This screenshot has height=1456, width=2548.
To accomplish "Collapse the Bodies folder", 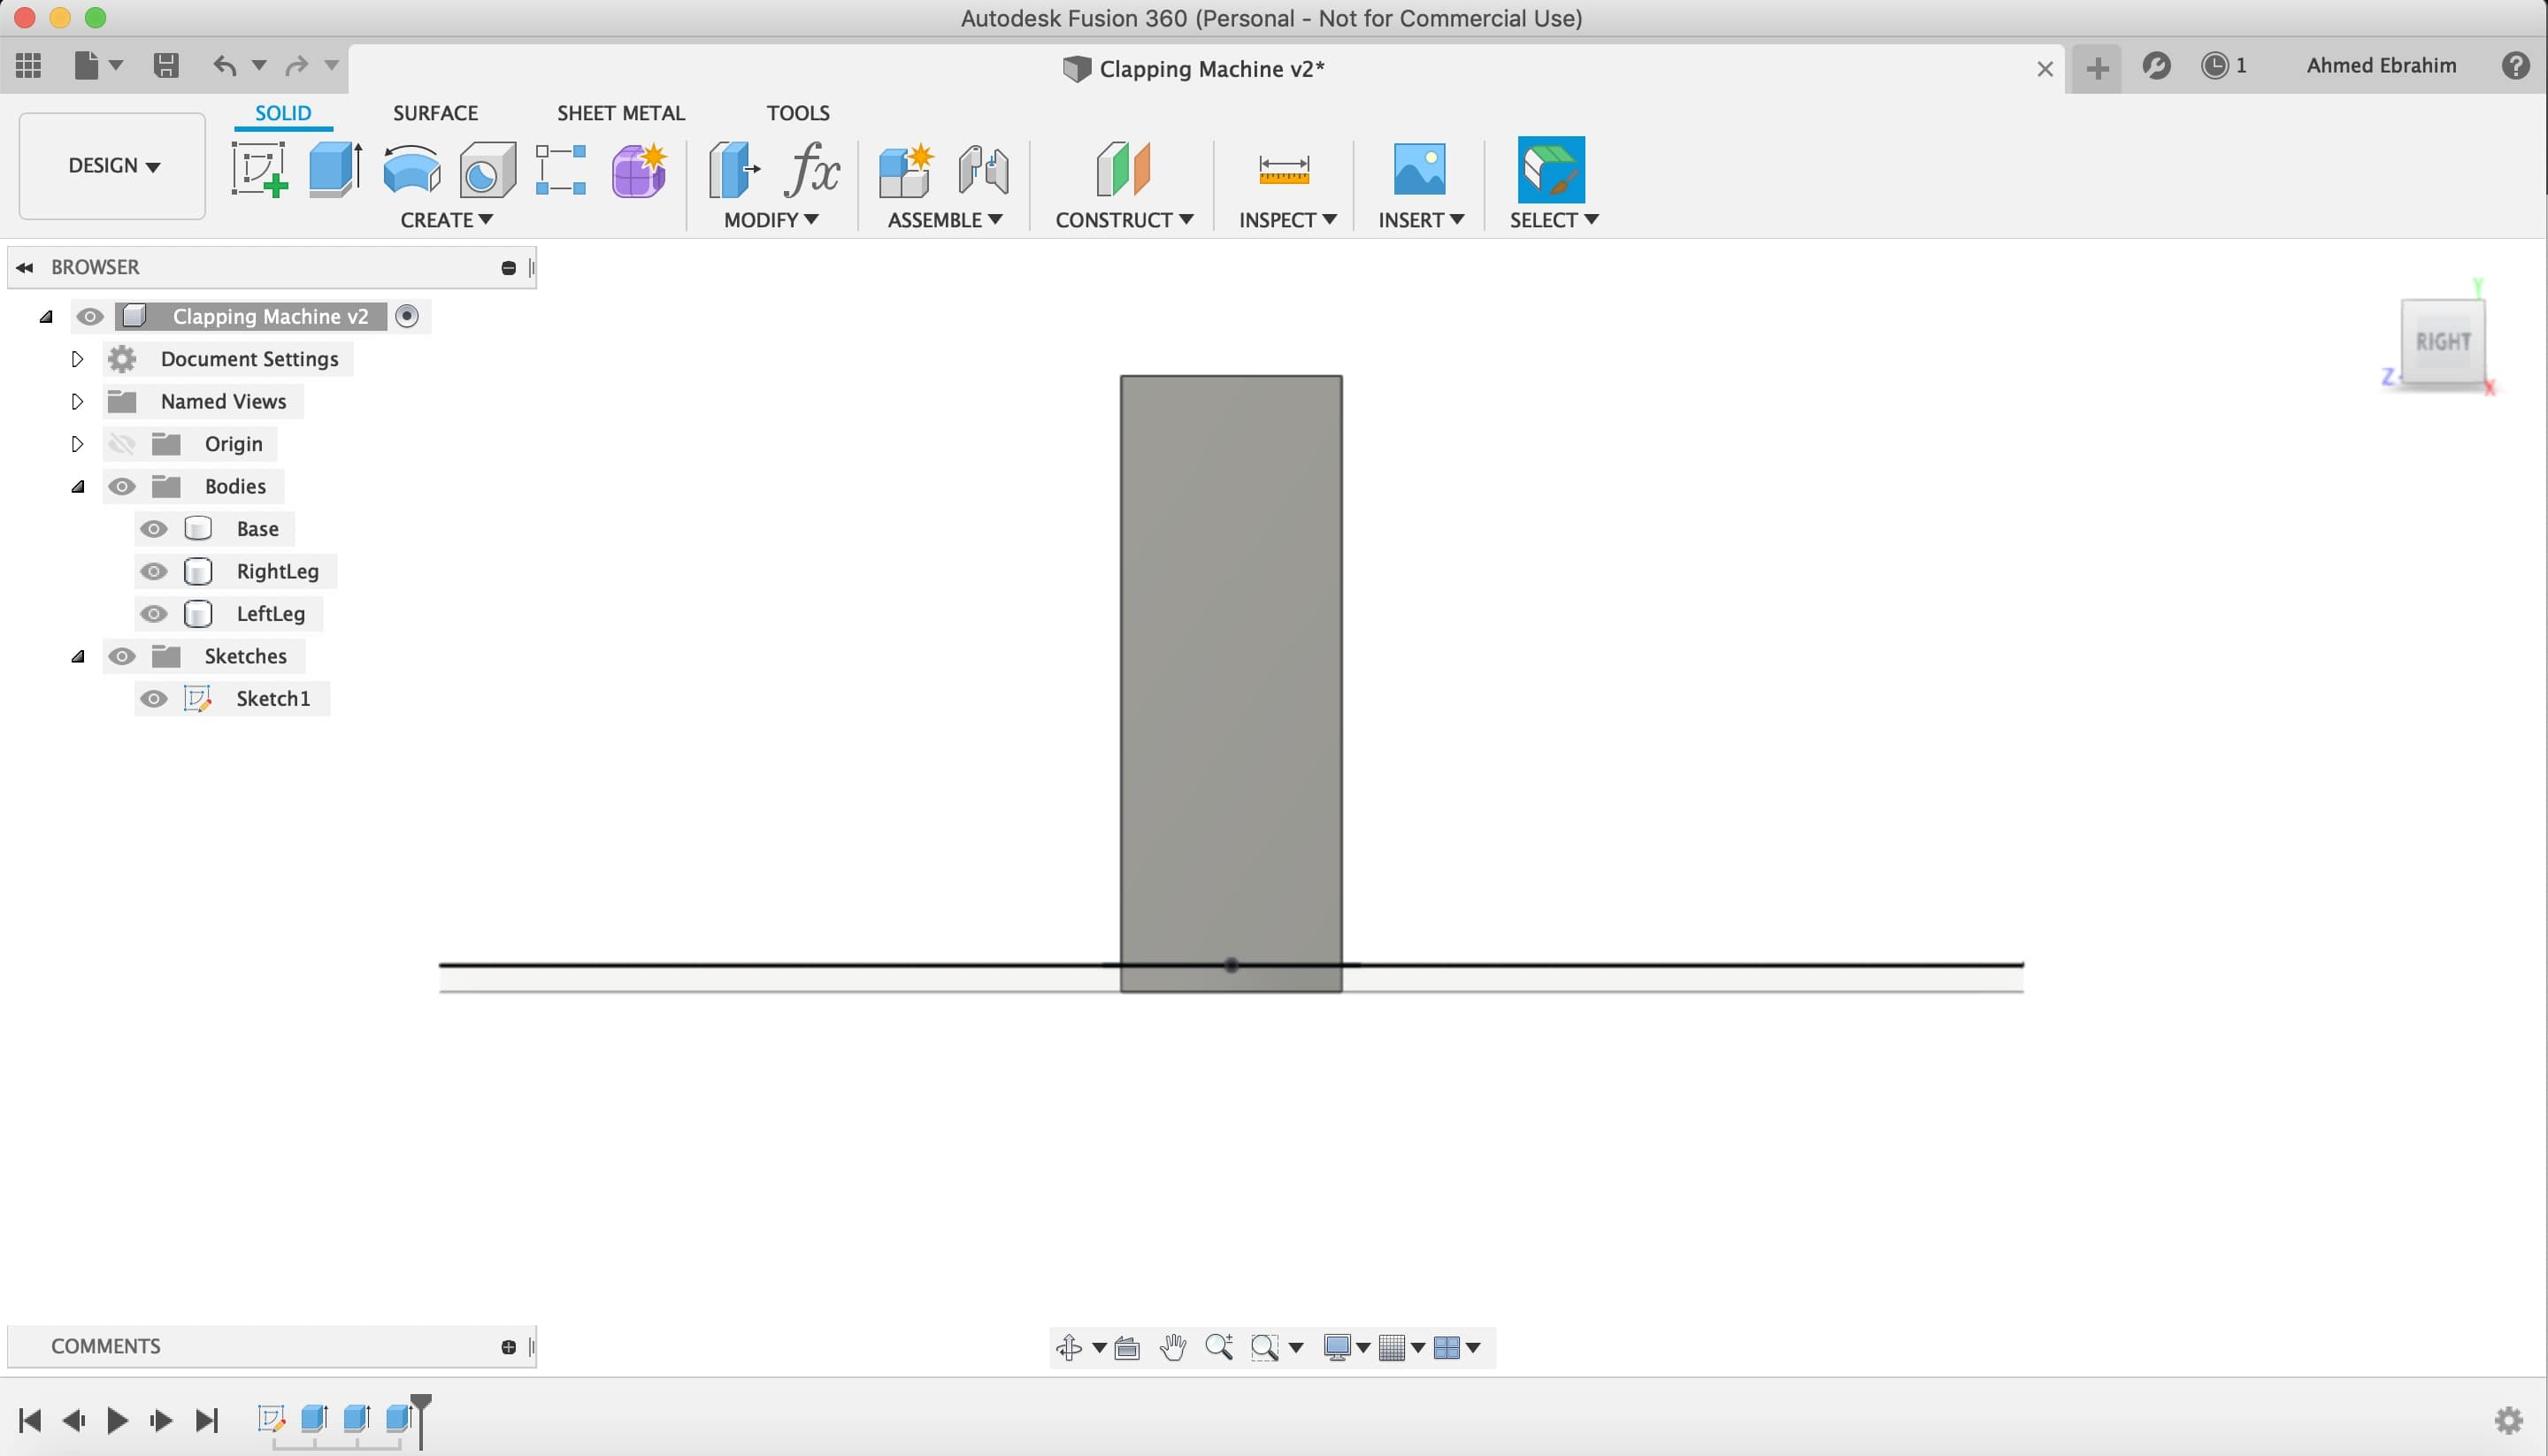I will pyautogui.click(x=75, y=485).
